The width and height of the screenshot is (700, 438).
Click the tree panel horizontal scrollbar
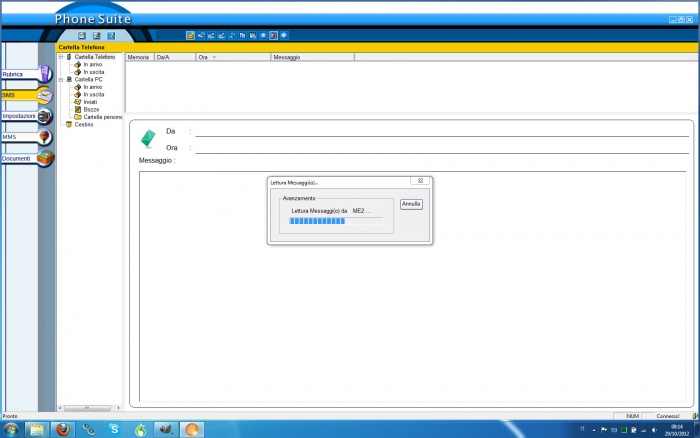pyautogui.click(x=87, y=408)
